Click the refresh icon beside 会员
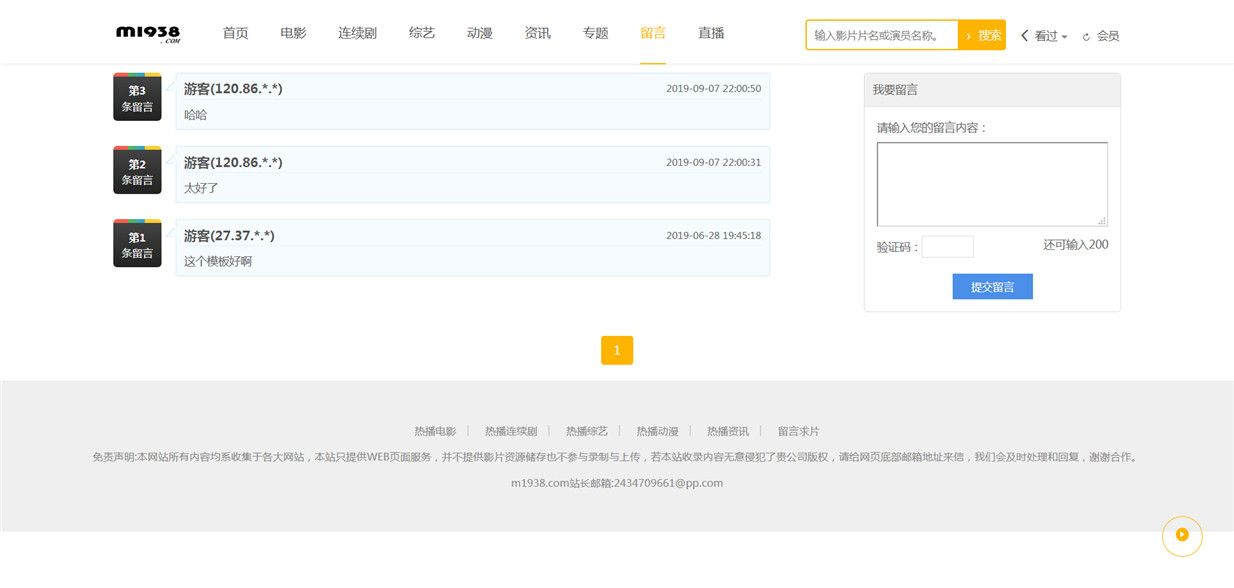The height and width of the screenshot is (588, 1234). coord(1086,37)
